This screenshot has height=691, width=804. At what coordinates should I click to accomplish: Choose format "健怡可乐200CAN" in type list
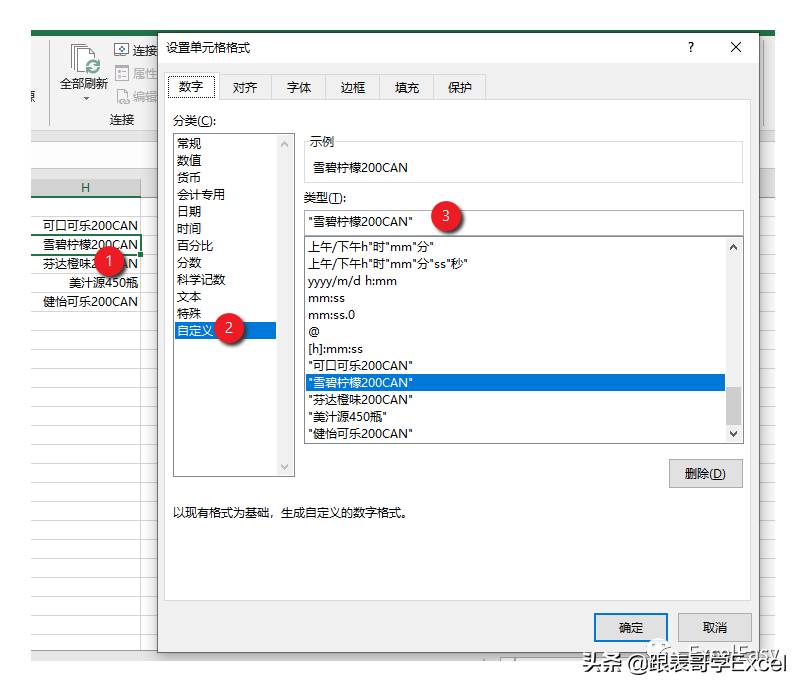click(x=515, y=434)
